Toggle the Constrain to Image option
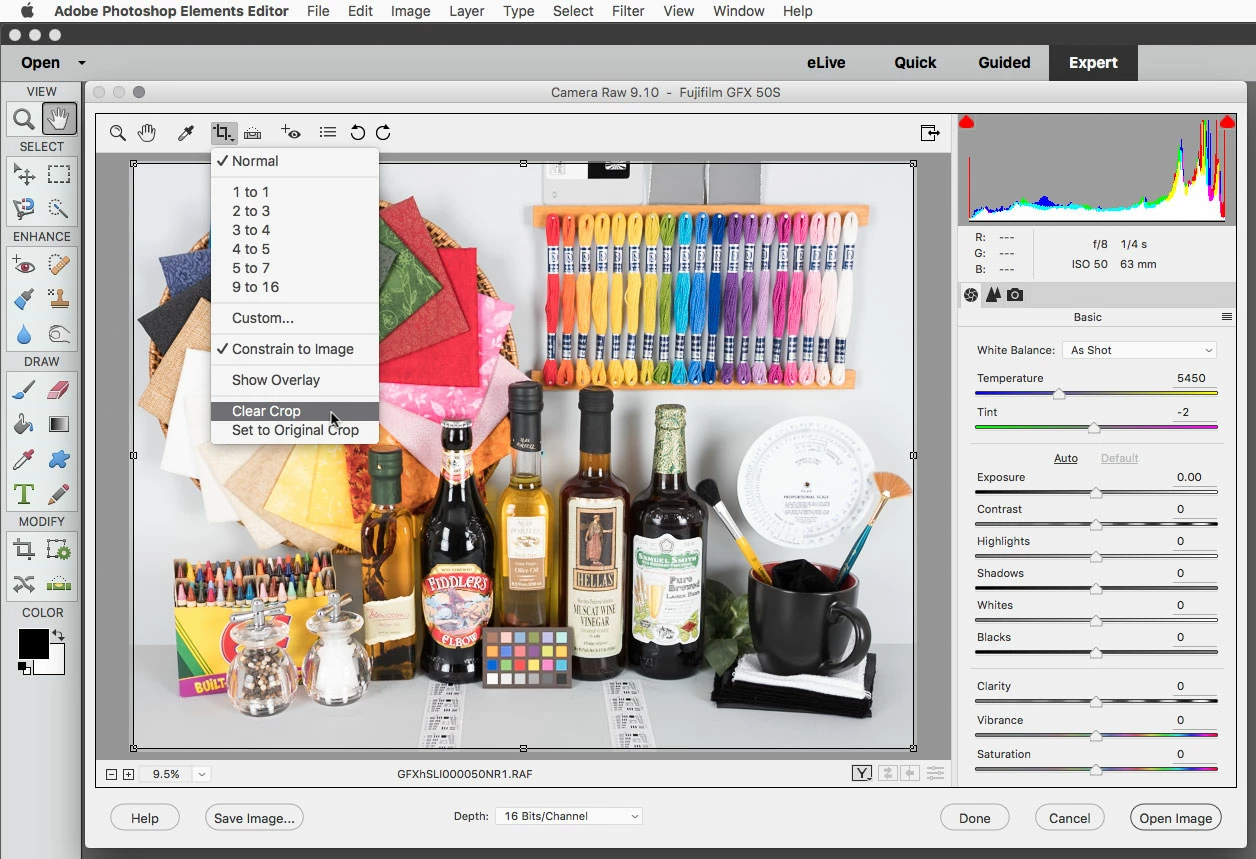The height and width of the screenshot is (859, 1256). (295, 349)
